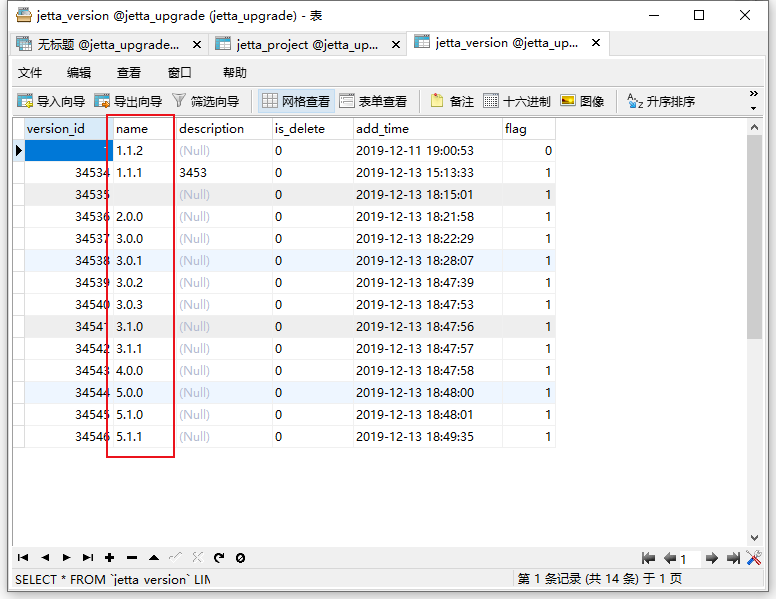This screenshot has width=776, height=599.
Task: Refresh the table data
Action: (x=219, y=558)
